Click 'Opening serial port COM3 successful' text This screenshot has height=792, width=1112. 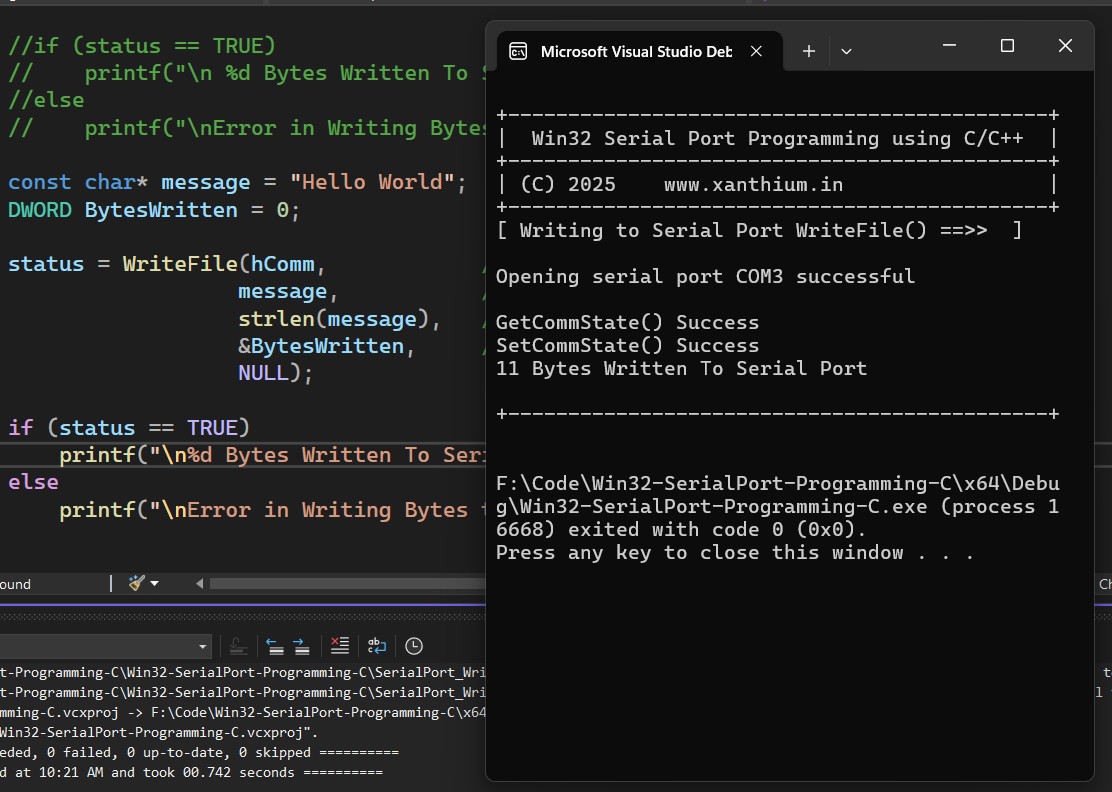coord(705,276)
